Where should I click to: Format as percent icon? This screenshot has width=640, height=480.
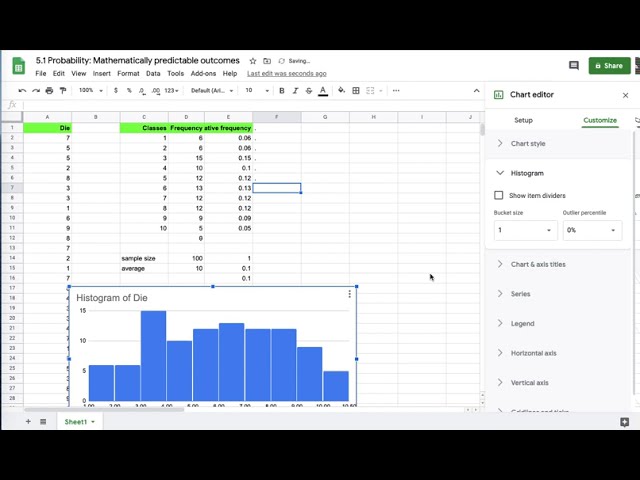tap(129, 91)
